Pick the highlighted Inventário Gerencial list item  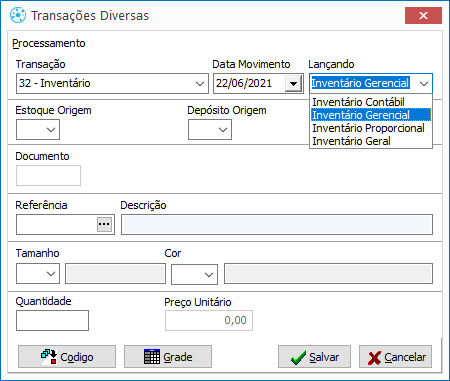(x=371, y=115)
